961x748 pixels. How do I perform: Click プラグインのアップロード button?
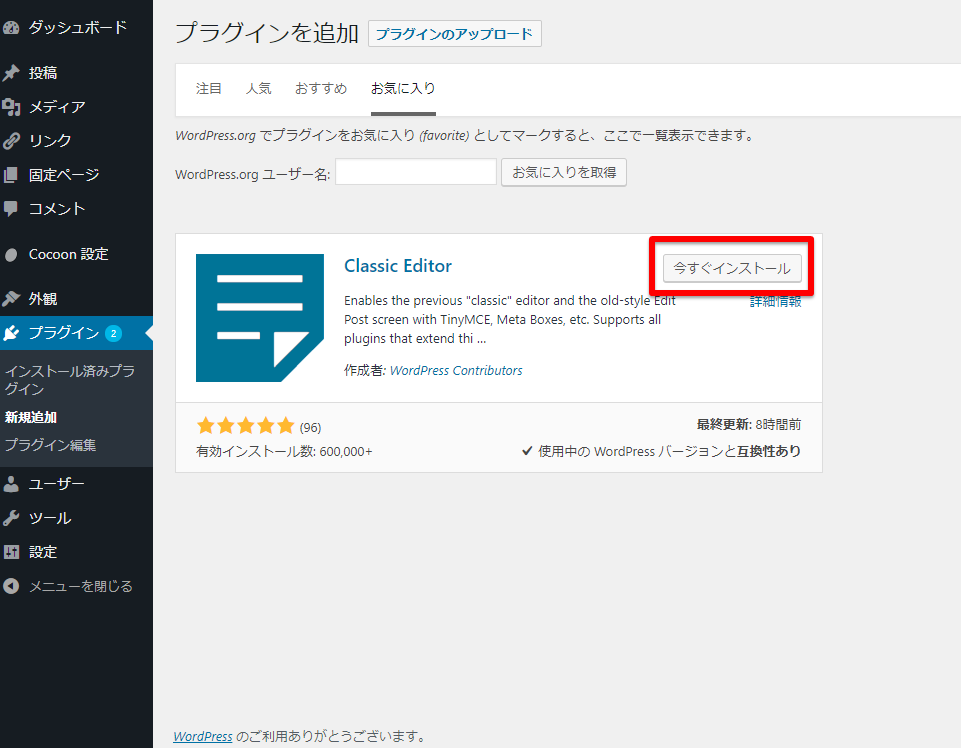pos(454,34)
